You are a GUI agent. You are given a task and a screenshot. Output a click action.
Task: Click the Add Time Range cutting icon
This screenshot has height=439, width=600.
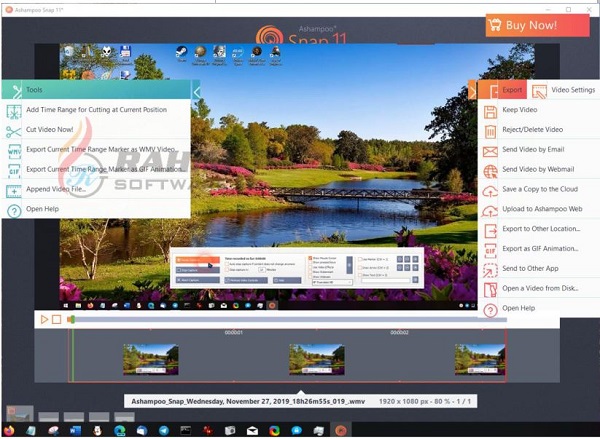14,111
